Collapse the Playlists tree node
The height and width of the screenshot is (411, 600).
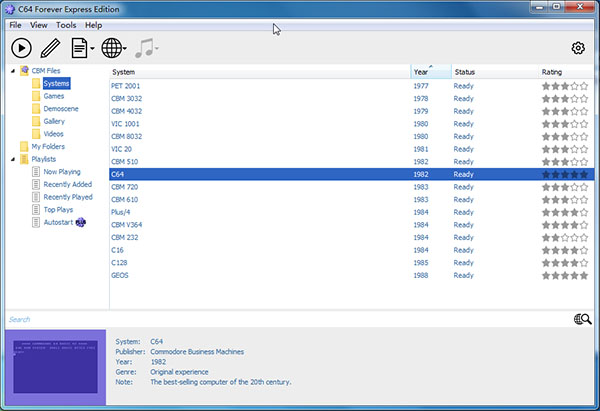click(x=13, y=159)
